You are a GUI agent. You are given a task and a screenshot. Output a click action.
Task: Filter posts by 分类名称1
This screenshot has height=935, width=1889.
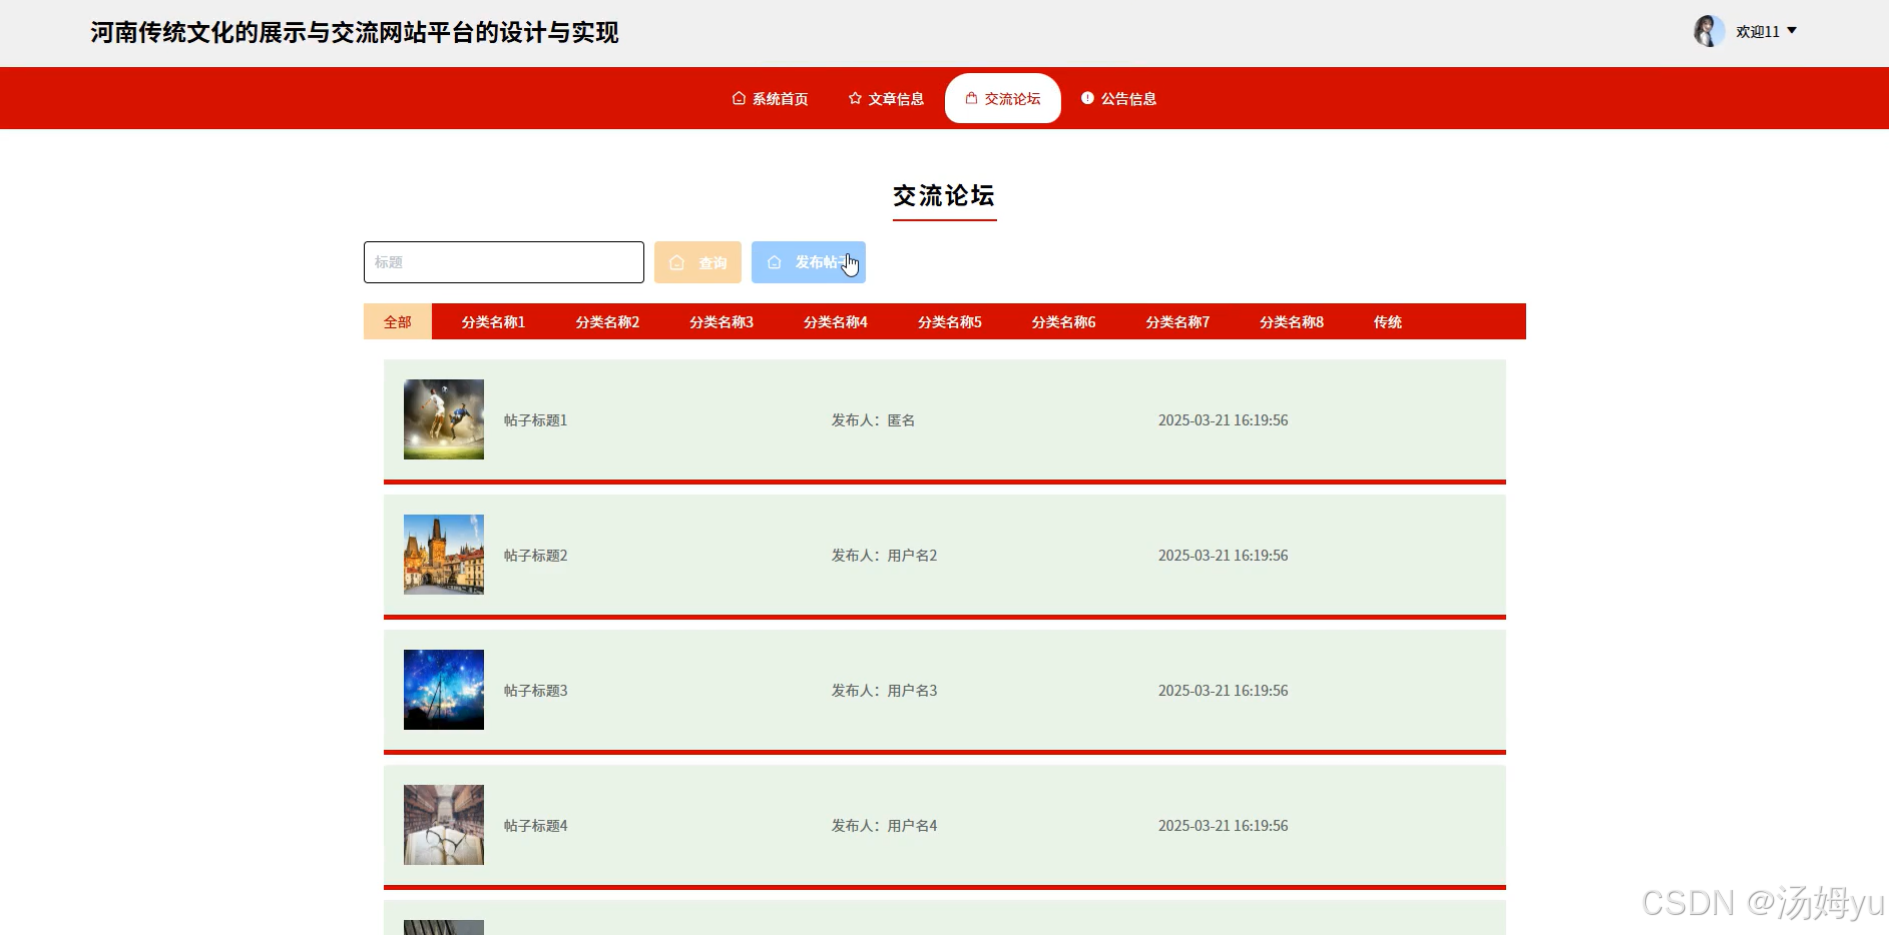pos(493,322)
